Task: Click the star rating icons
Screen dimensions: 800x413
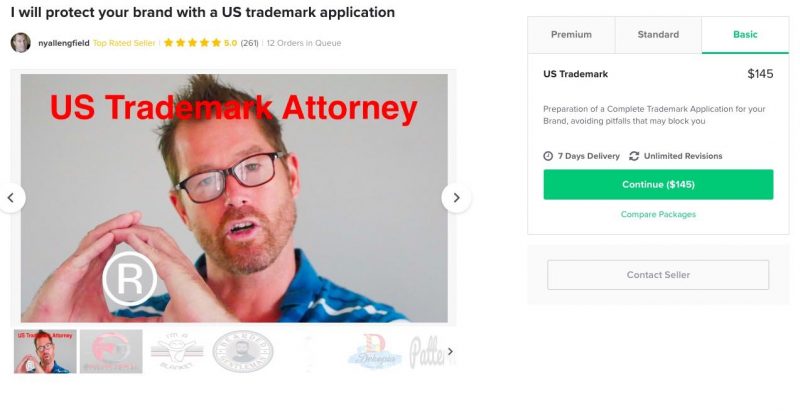Action: tap(192, 43)
